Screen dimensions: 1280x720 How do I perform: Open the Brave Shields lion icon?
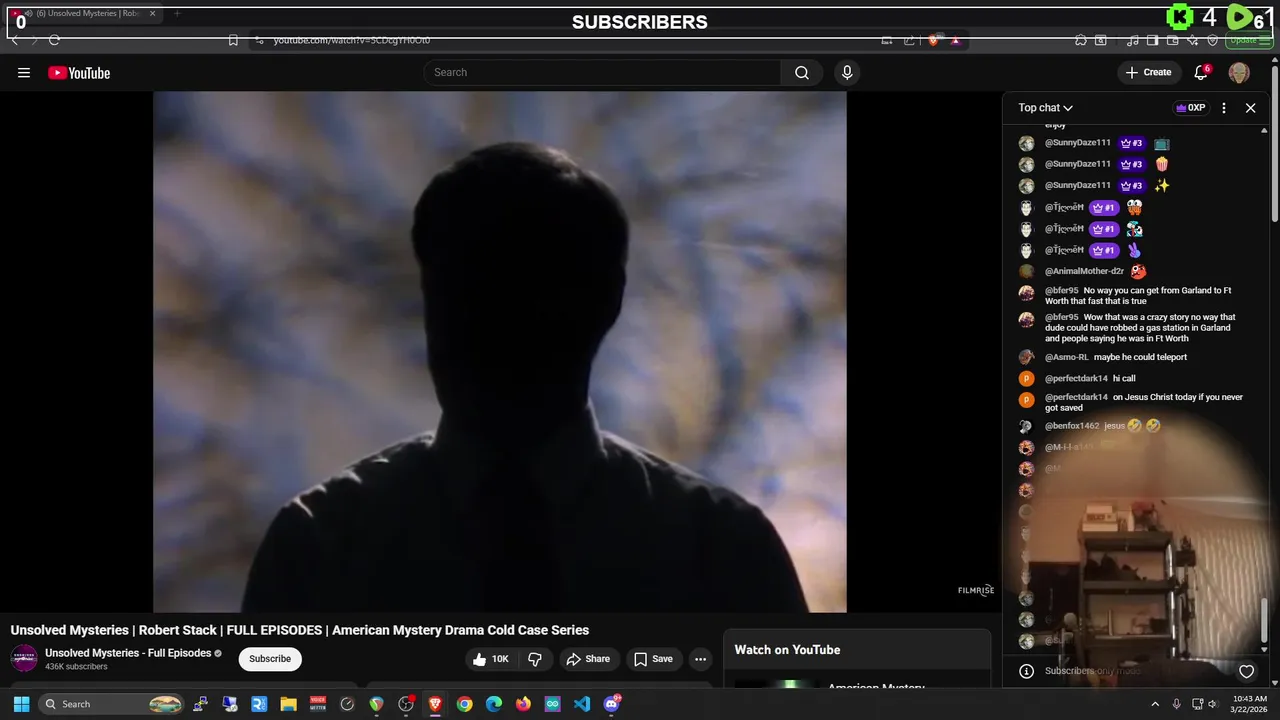(933, 40)
